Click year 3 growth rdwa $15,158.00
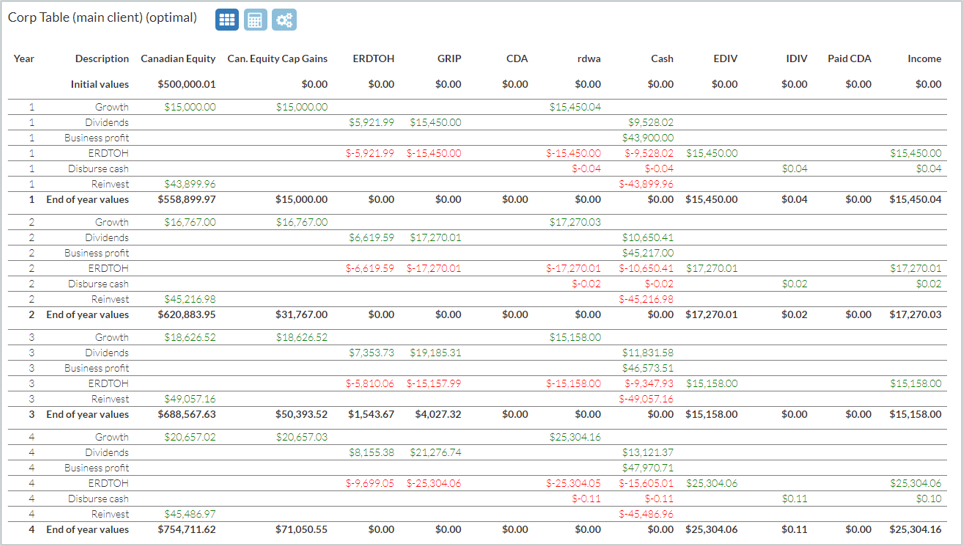 575,338
